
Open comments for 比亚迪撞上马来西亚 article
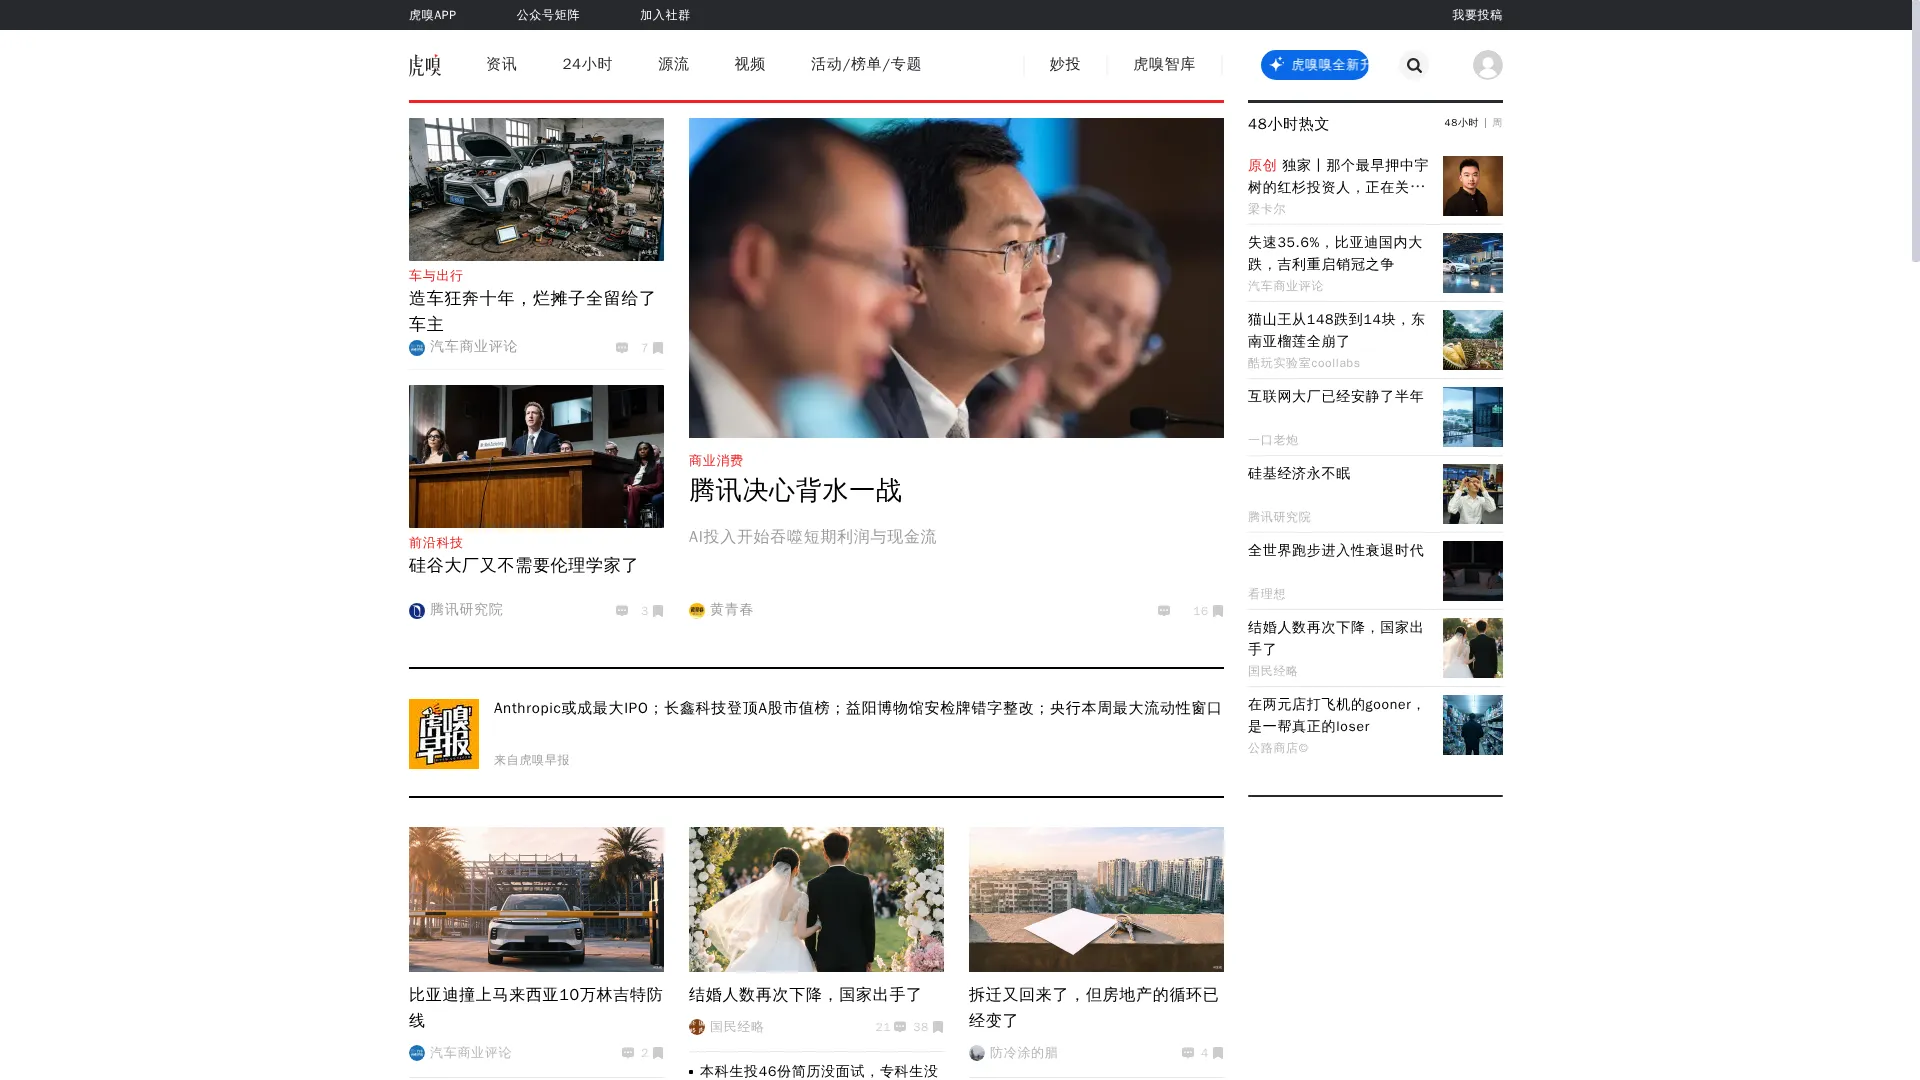pyautogui.click(x=628, y=1053)
